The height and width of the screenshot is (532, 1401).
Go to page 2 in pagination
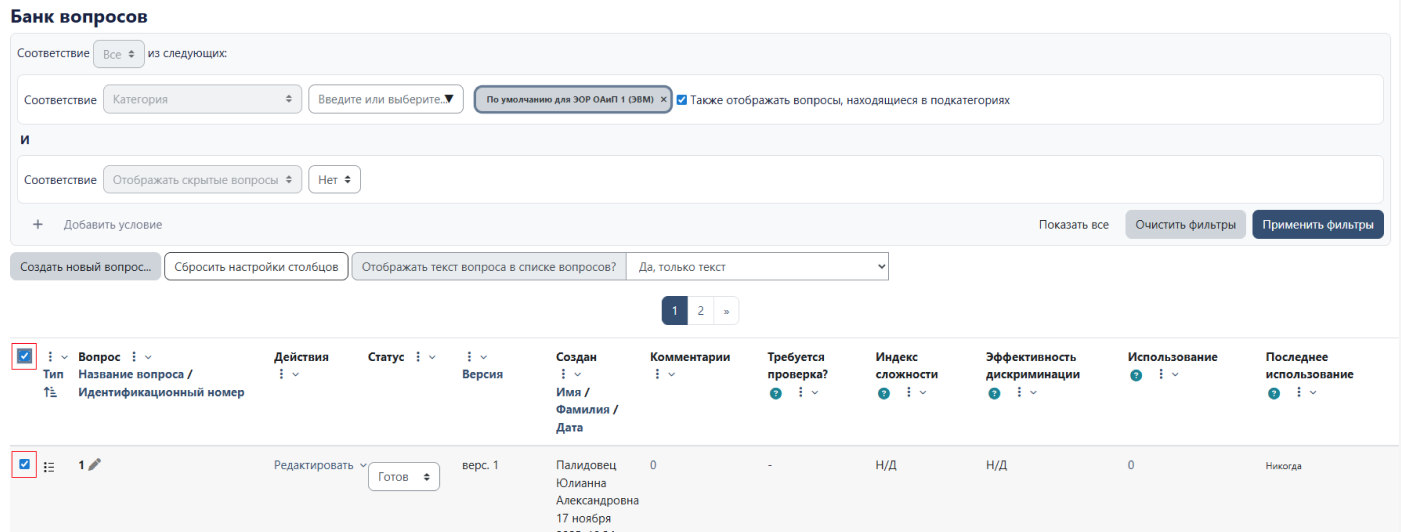tap(700, 311)
